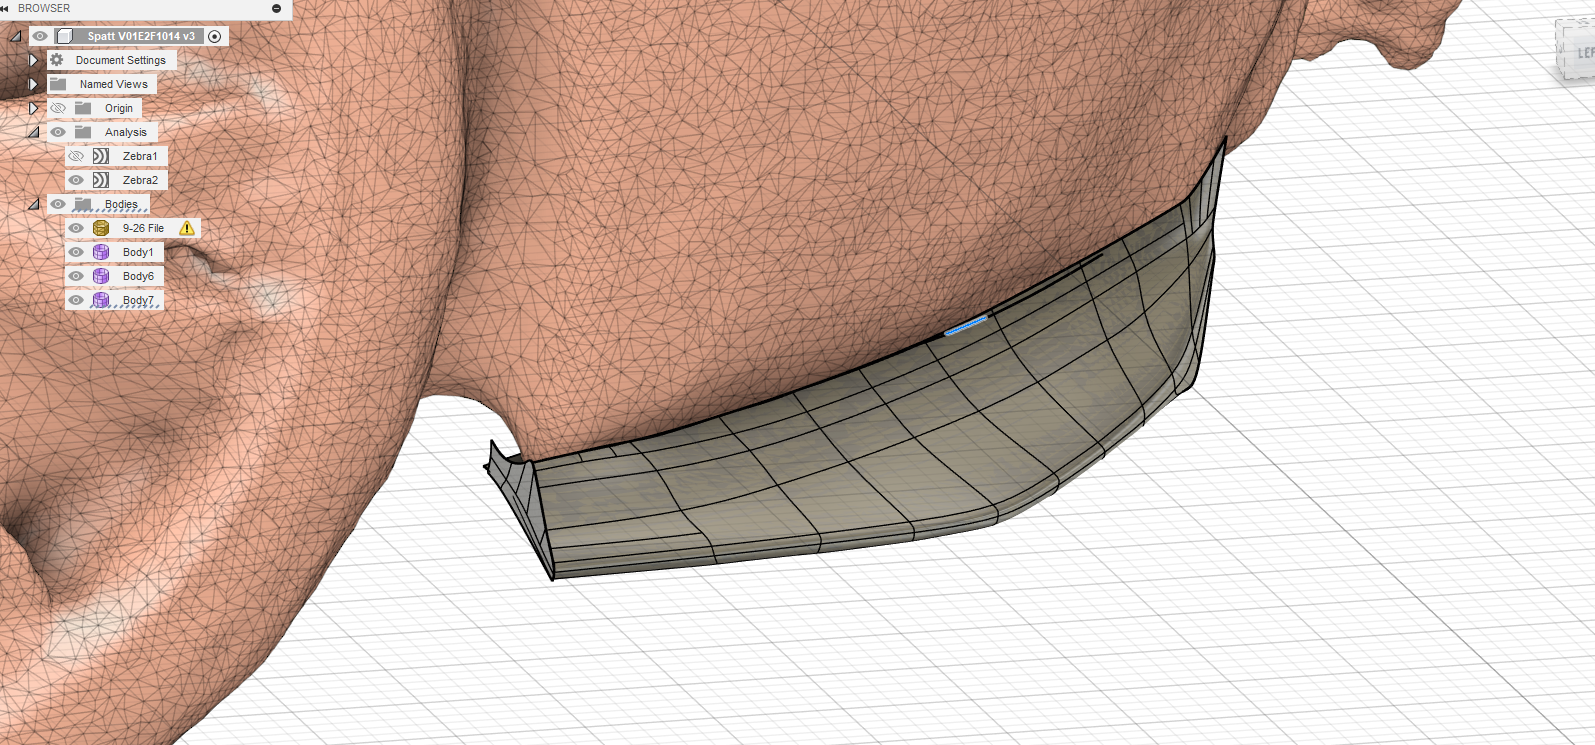Collapse the Analysis node
Image resolution: width=1595 pixels, height=745 pixels.
(x=33, y=132)
